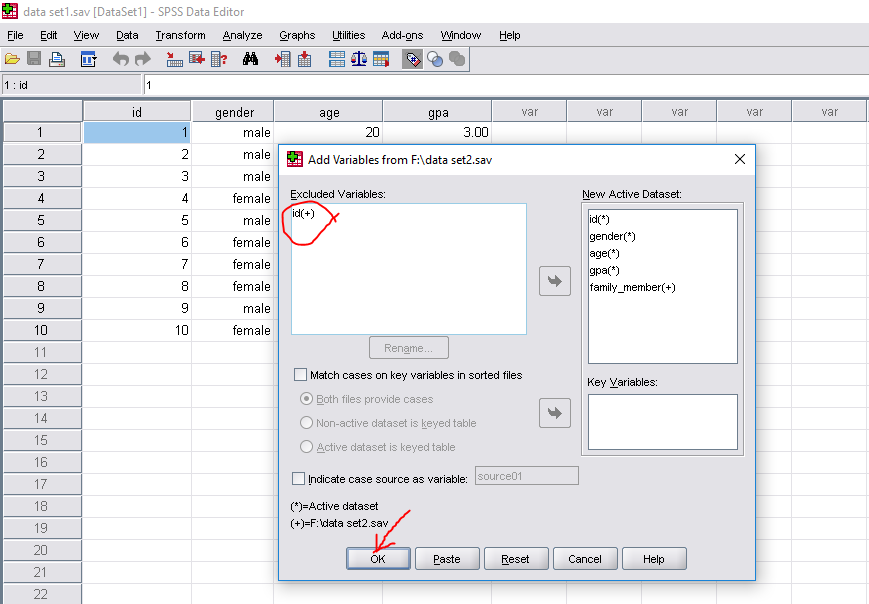Select id(*) in New Active Dataset
This screenshot has height=604, width=869.
pyautogui.click(x=599, y=219)
